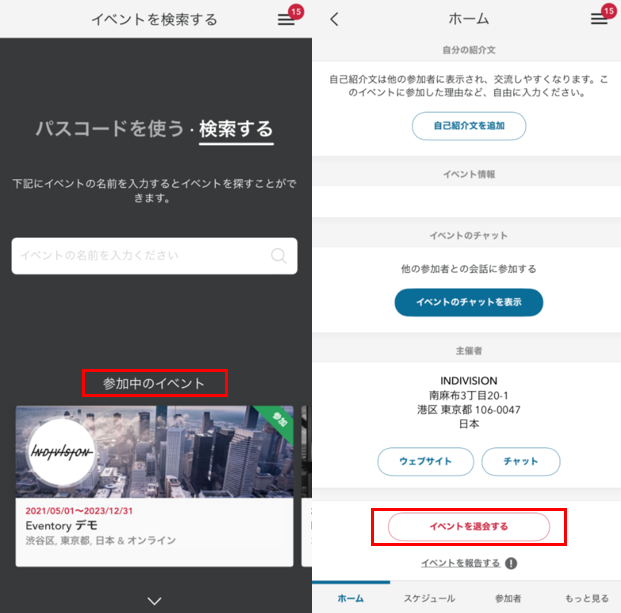621x613 pixels.
Task: Select the 検索する mode tab
Action: [x=236, y=129]
